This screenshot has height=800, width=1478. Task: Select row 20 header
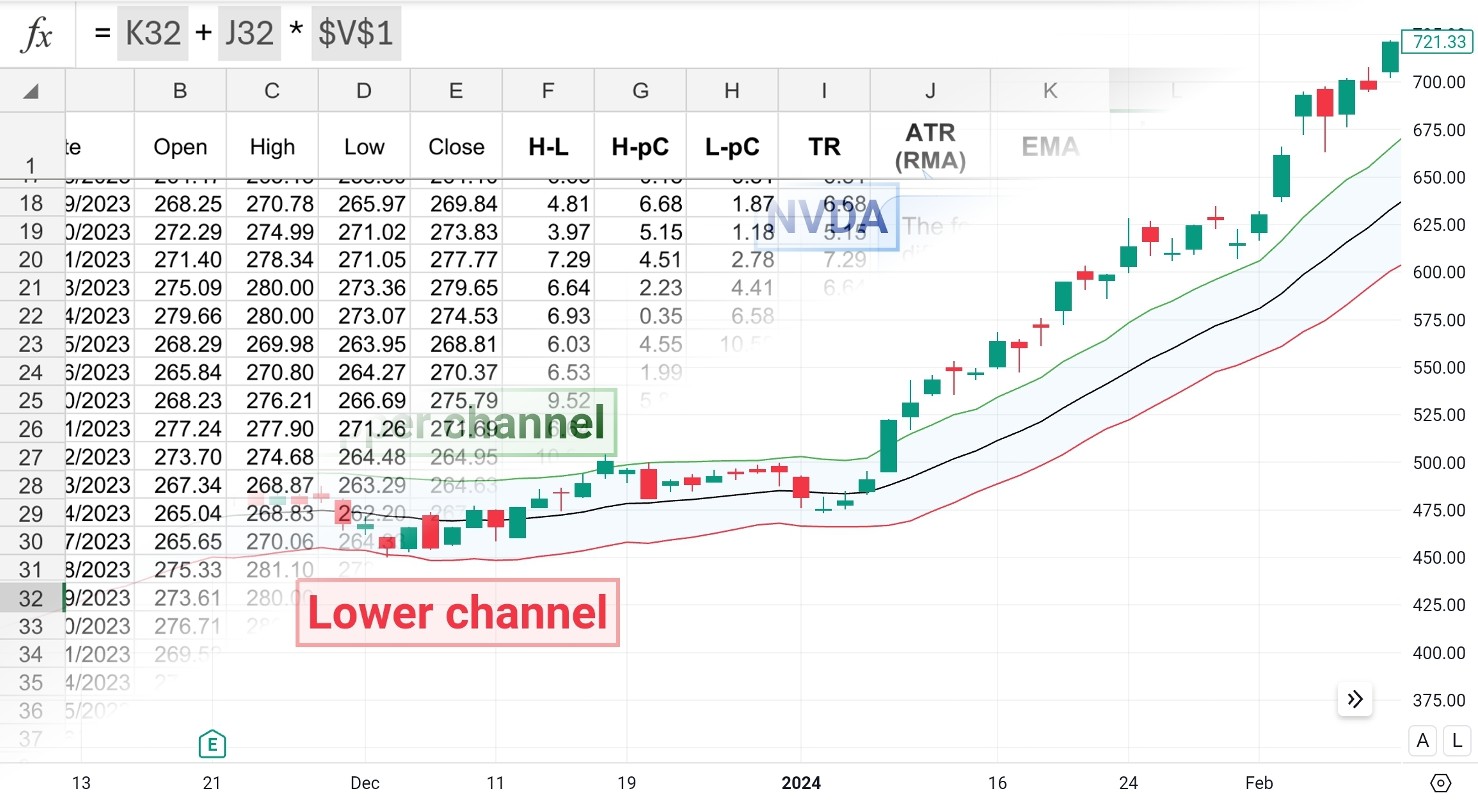coord(32,260)
